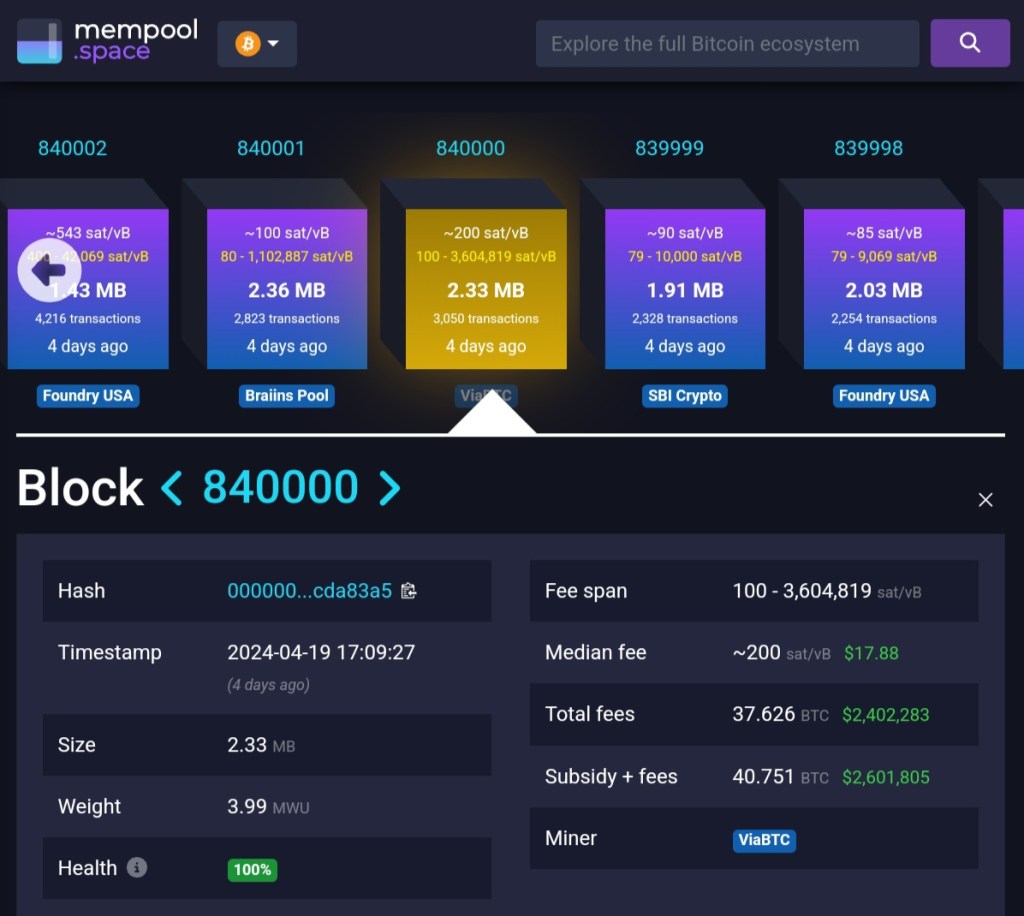Image resolution: width=1024 pixels, height=916 pixels.
Task: Open block height link 839998
Action: point(868,148)
